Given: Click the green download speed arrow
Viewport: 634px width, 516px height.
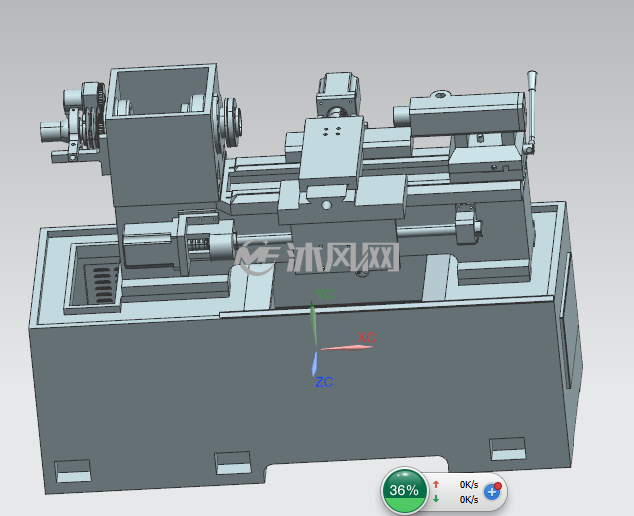Looking at the screenshot, I should tap(436, 499).
